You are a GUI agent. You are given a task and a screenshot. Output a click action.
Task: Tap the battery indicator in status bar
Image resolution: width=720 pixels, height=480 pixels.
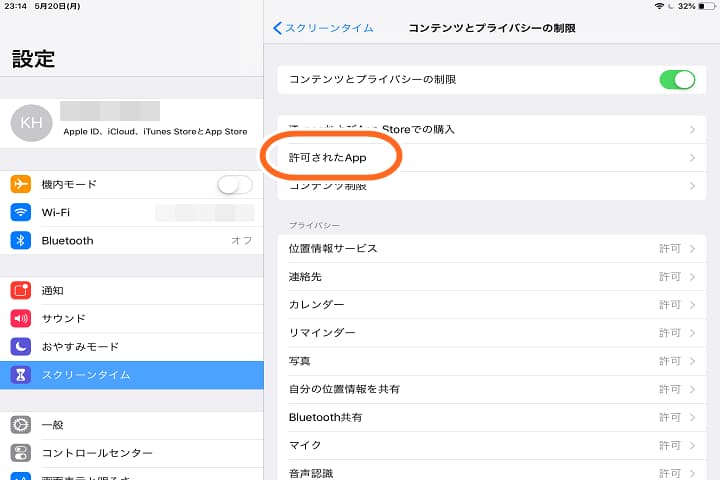(706, 6)
